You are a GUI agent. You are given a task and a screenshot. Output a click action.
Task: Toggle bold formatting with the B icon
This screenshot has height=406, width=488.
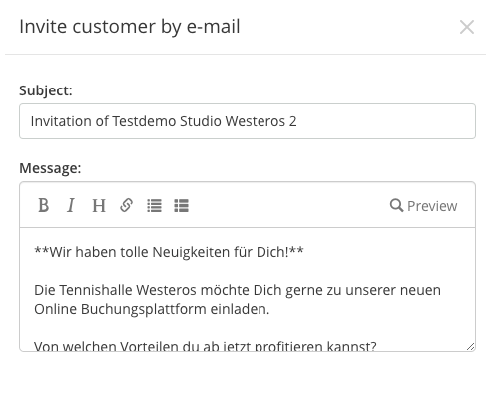[43, 205]
